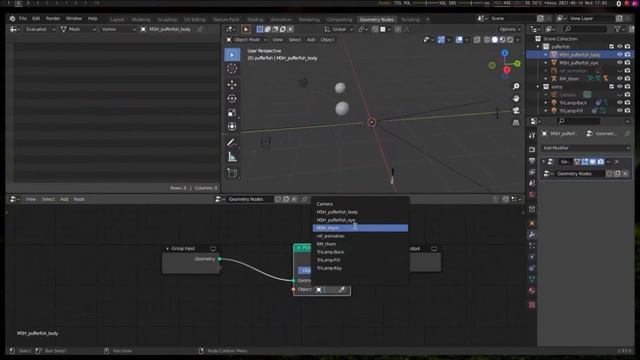
Task: Open the Add Modifier dropdown
Action: (x=586, y=148)
